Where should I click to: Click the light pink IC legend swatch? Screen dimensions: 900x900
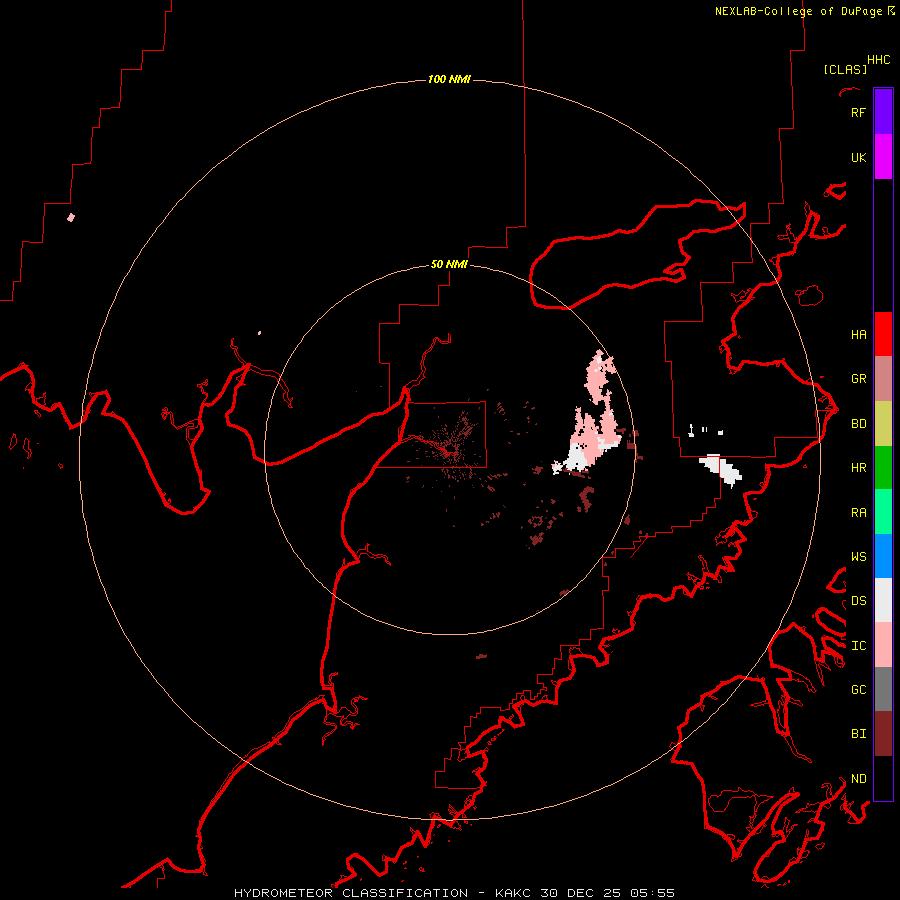[883, 645]
